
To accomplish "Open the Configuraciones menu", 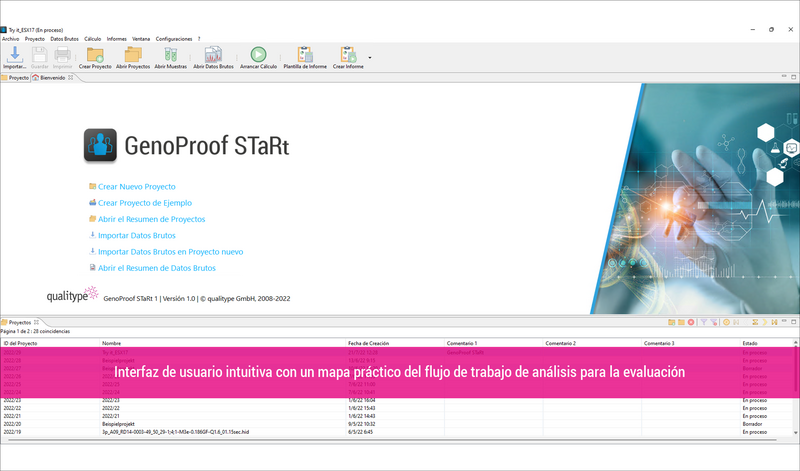I will click(x=174, y=39).
